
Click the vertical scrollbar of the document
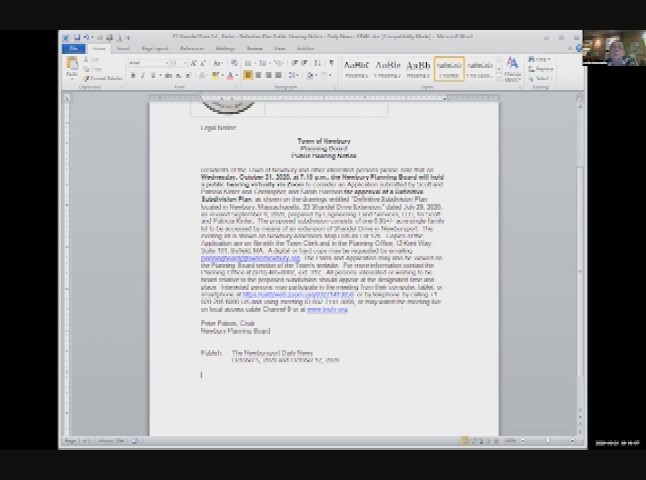pos(582,250)
